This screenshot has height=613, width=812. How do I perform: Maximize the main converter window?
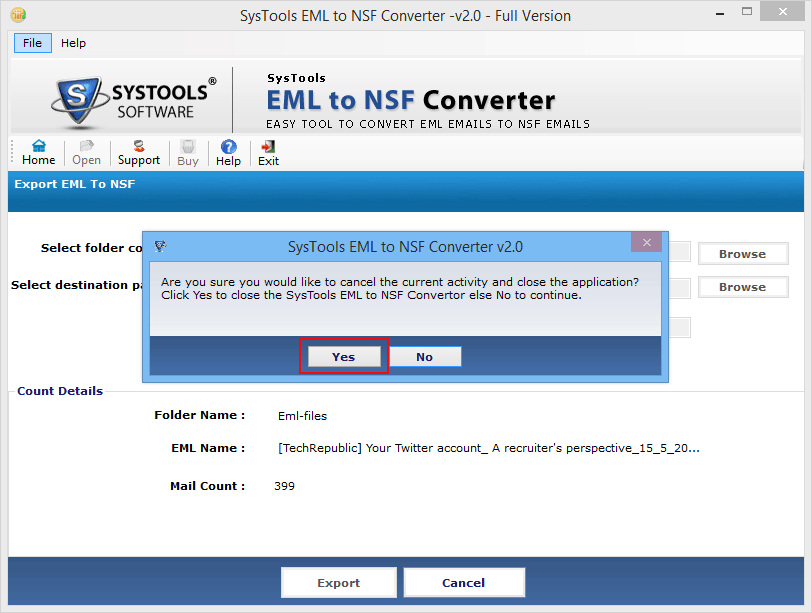tap(746, 11)
